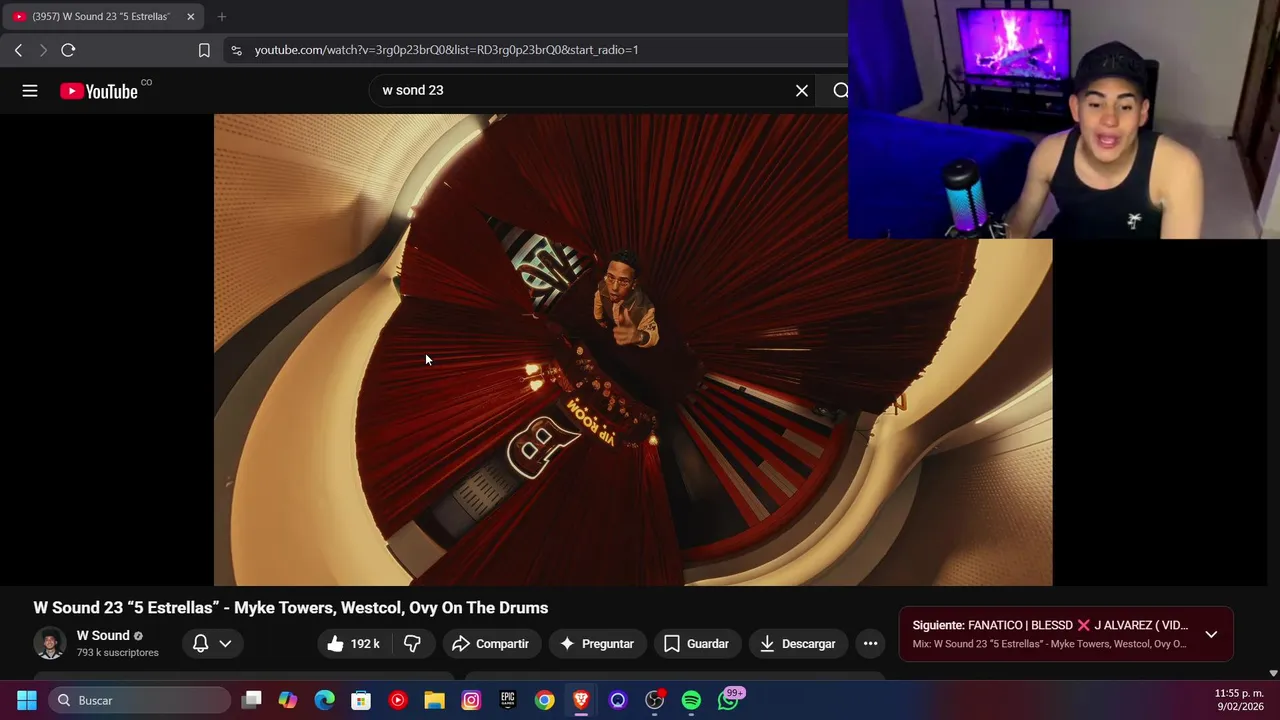Screen dimensions: 1280x720
Task: Click the browser forward arrow
Action: pyautogui.click(x=43, y=50)
